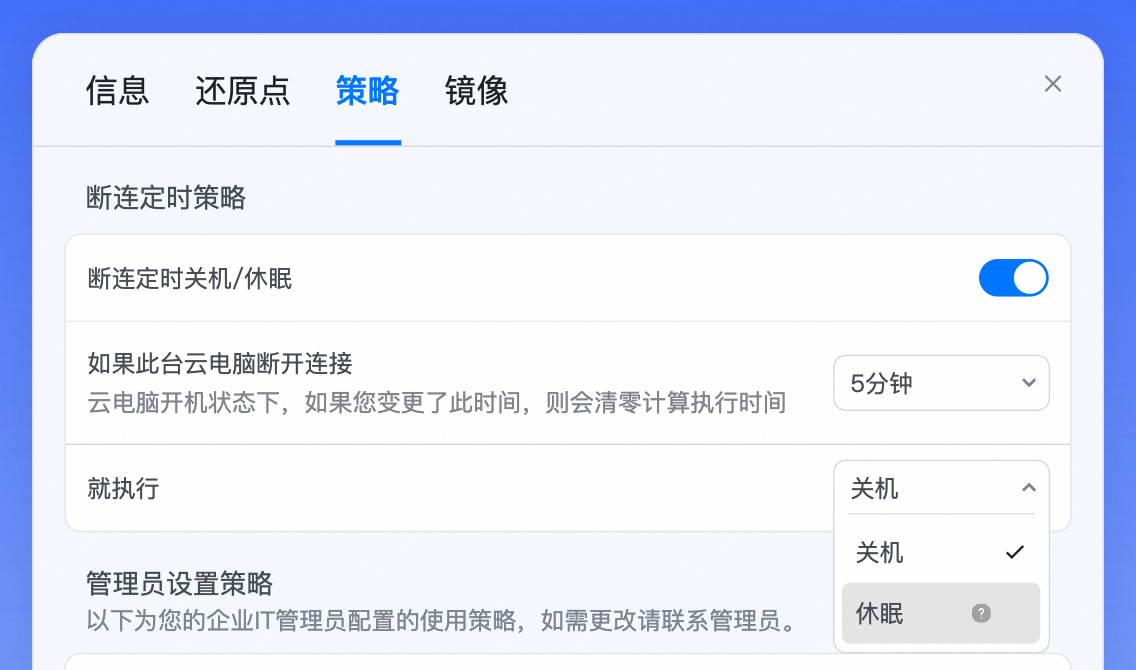
Task: Click the 断连定时关机/休眠 row label
Action: [x=190, y=279]
